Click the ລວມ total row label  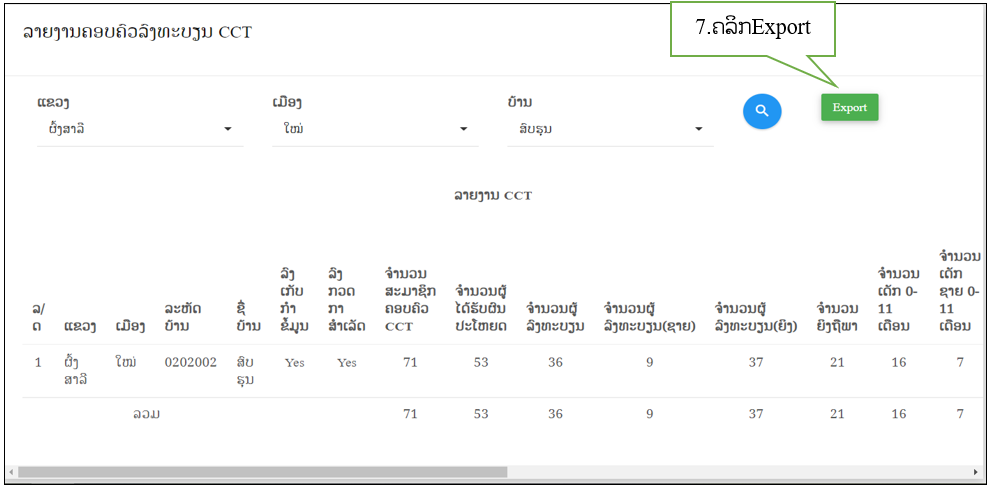coord(147,414)
